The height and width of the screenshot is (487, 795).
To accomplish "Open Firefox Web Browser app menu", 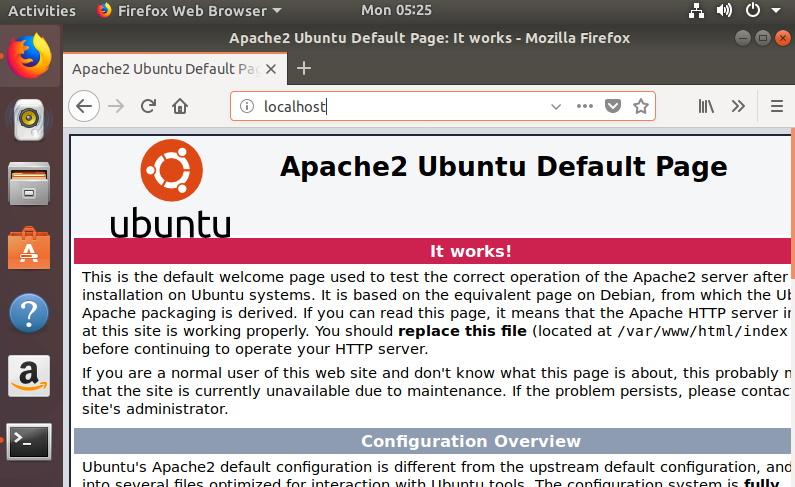I will pyautogui.click(x=189, y=11).
